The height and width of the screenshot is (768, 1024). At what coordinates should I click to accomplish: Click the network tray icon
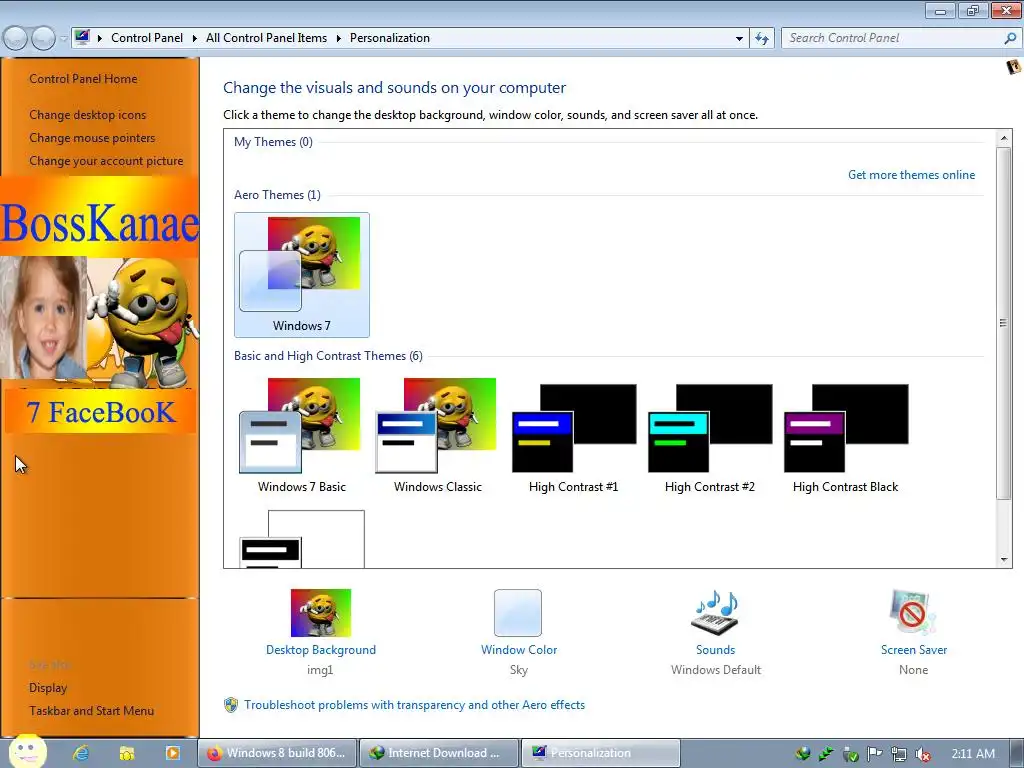pos(899,754)
